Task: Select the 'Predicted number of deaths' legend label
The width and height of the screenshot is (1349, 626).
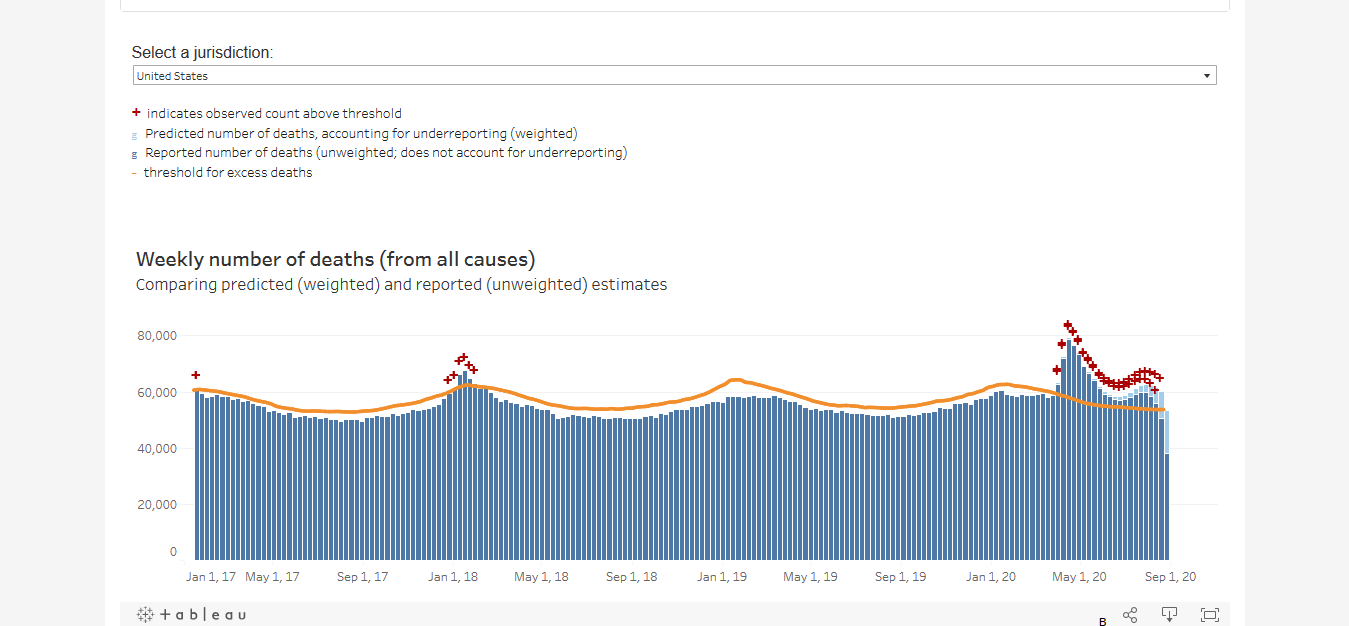Action: [x=361, y=133]
